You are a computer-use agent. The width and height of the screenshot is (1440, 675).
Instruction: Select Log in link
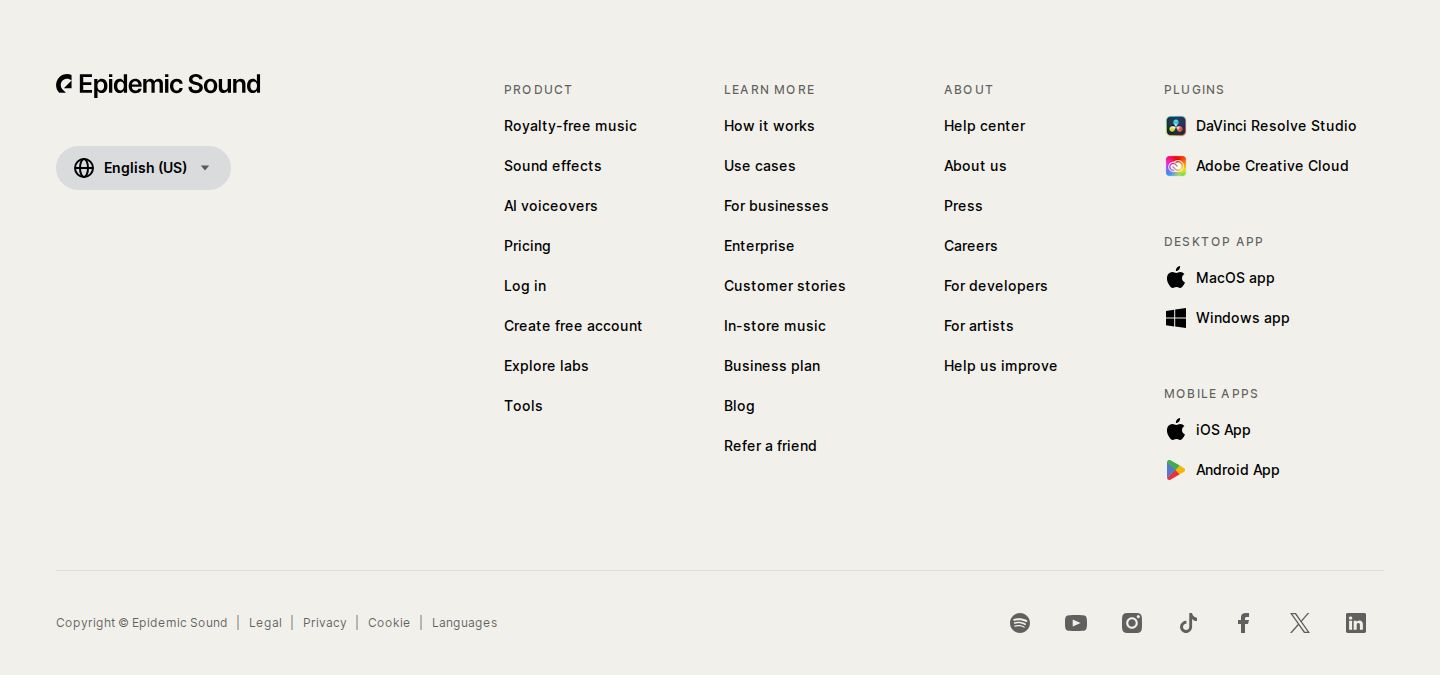point(525,286)
